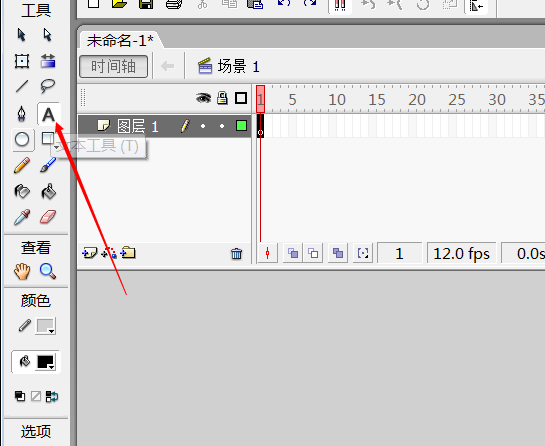Print using the printer toolbar icon

click(174, 4)
